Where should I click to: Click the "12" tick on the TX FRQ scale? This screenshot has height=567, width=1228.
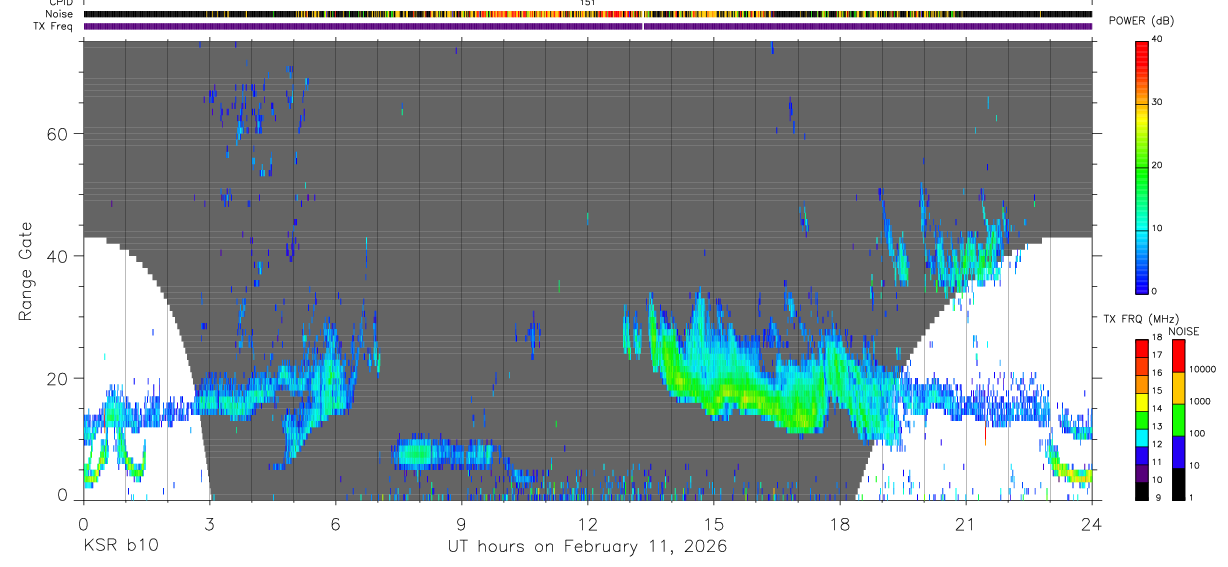pyautogui.click(x=1157, y=444)
